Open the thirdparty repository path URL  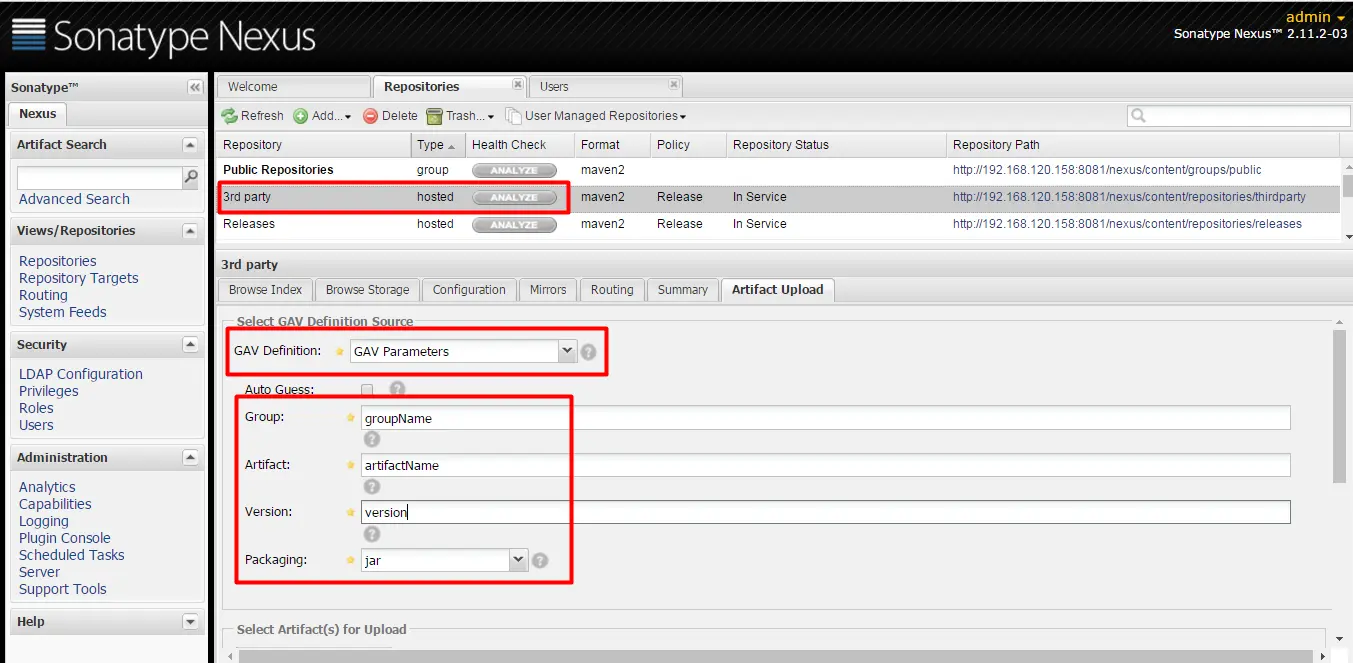(x=1129, y=197)
